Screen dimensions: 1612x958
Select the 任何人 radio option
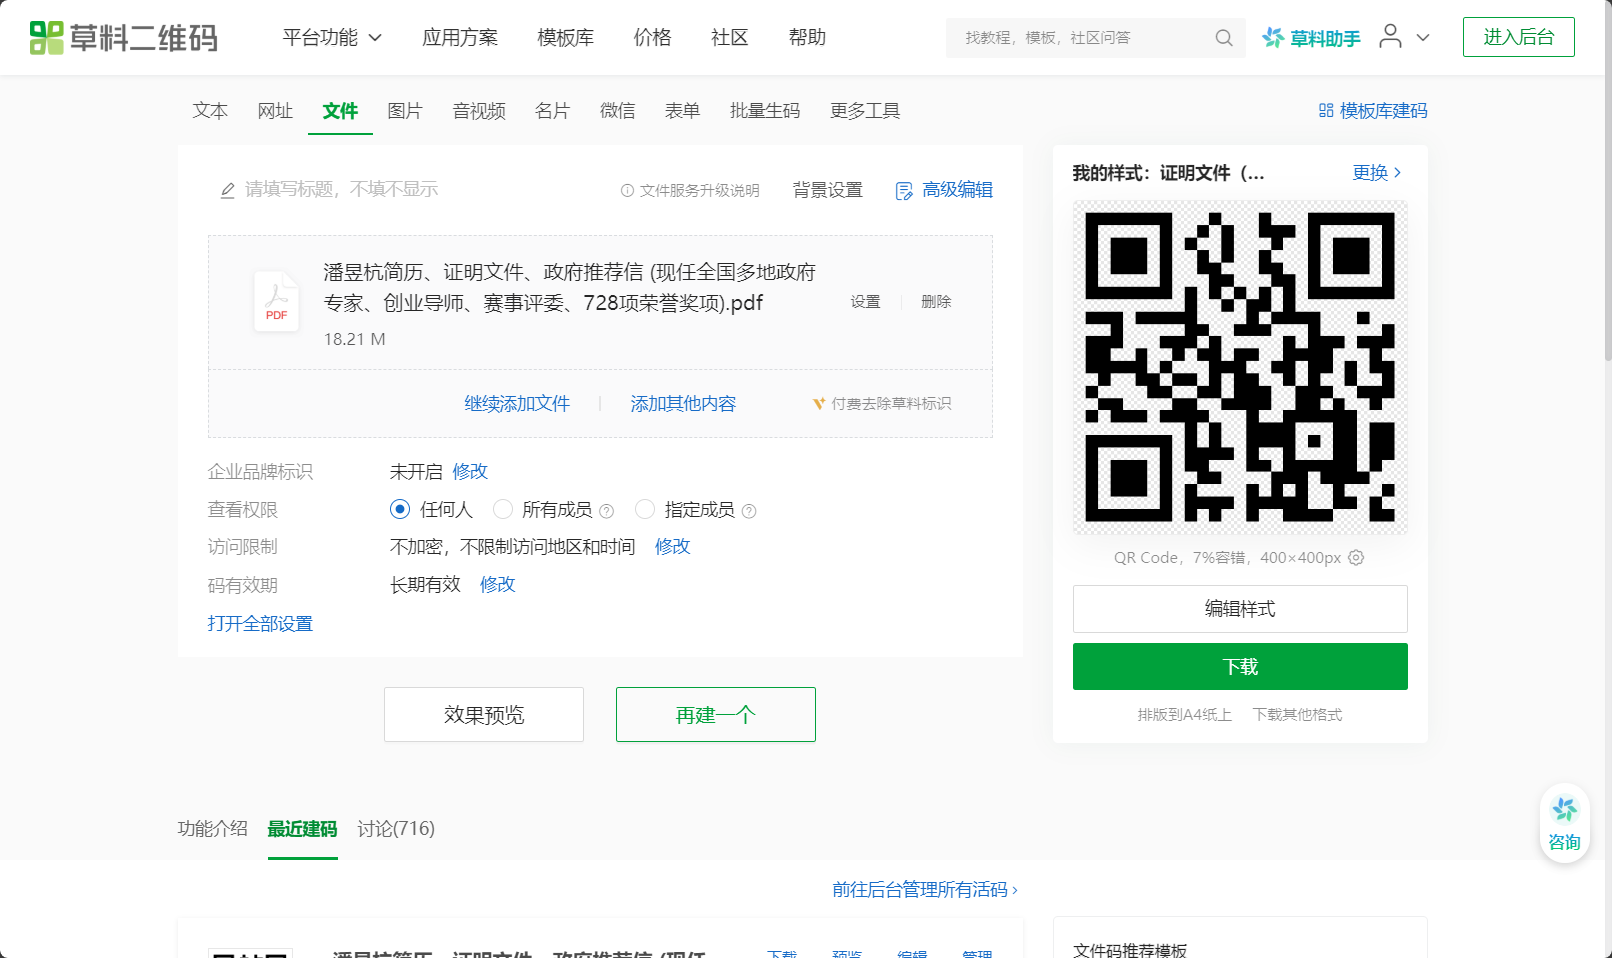[400, 510]
